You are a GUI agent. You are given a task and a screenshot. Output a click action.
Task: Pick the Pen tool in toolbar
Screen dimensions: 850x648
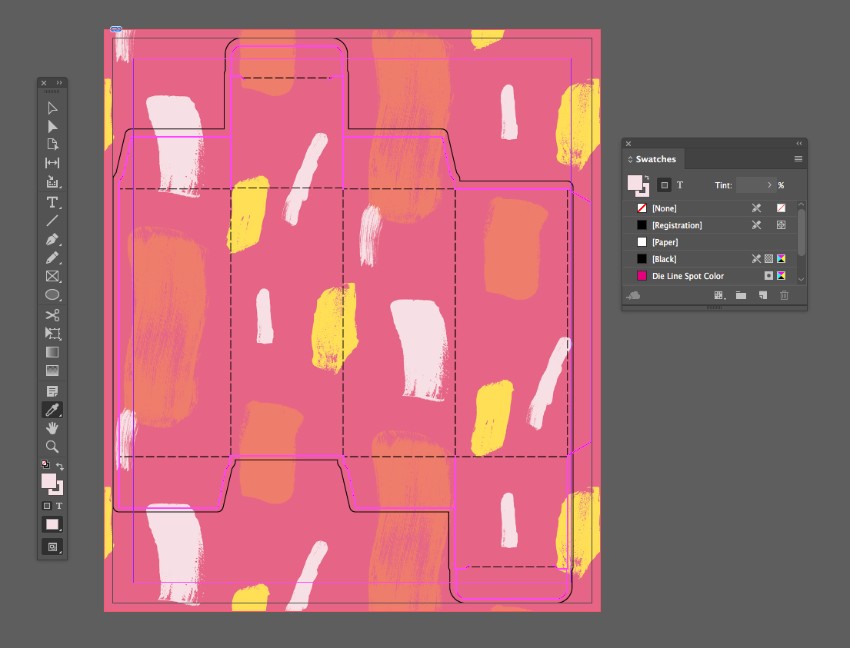point(52,240)
